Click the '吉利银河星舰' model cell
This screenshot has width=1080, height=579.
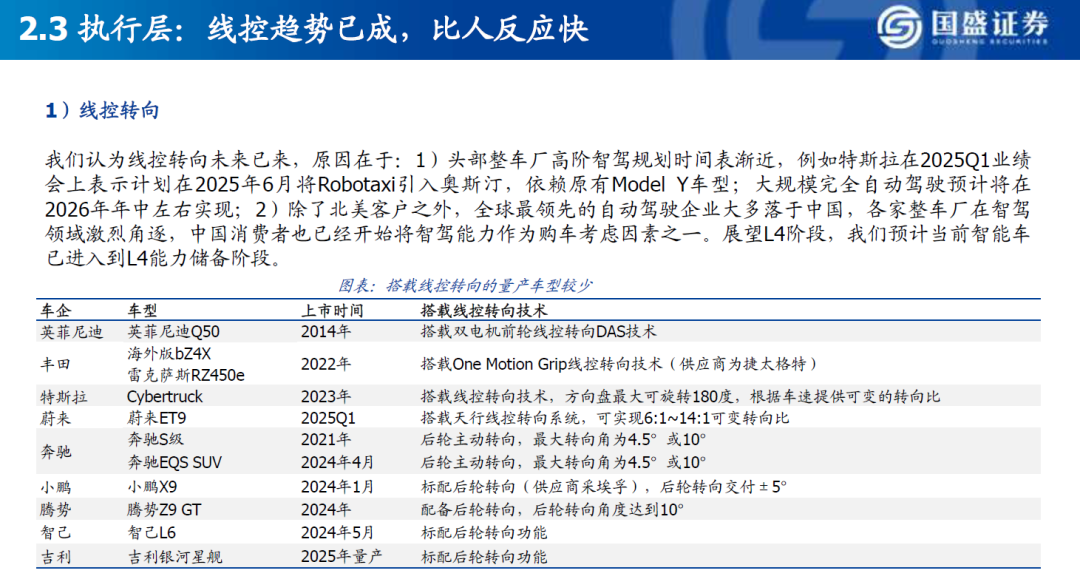(x=175, y=557)
